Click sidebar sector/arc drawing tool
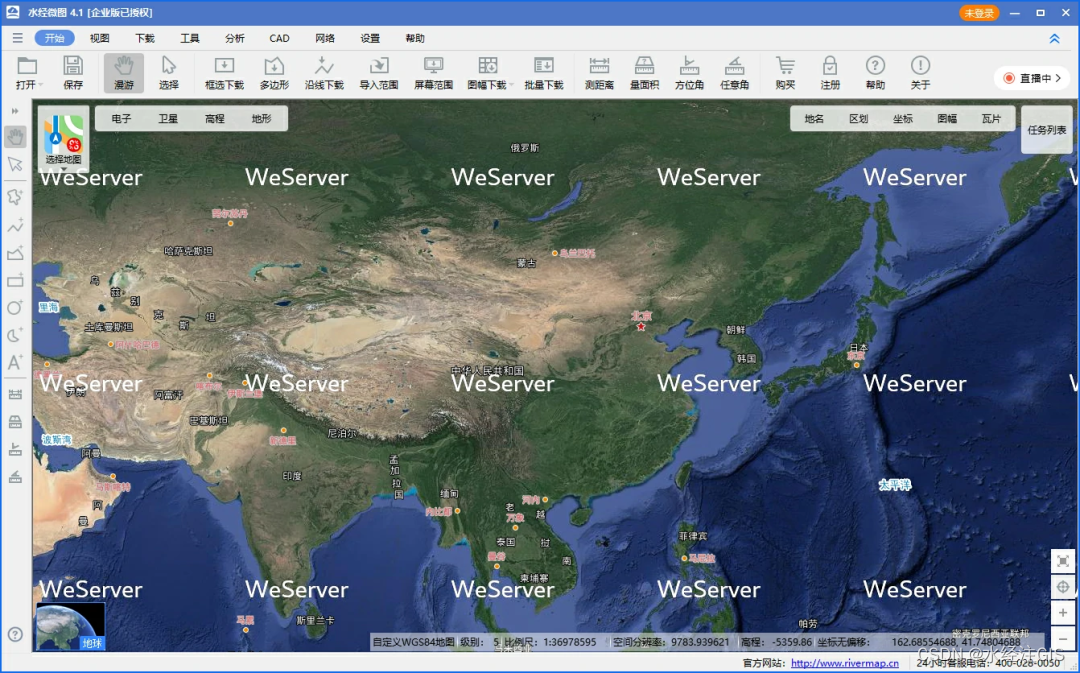This screenshot has height=673, width=1080. [15, 335]
